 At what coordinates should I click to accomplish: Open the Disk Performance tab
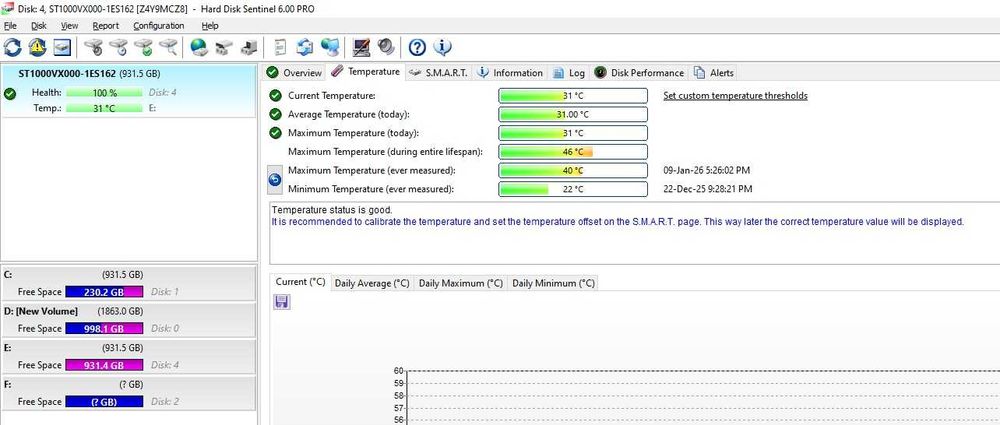(639, 73)
